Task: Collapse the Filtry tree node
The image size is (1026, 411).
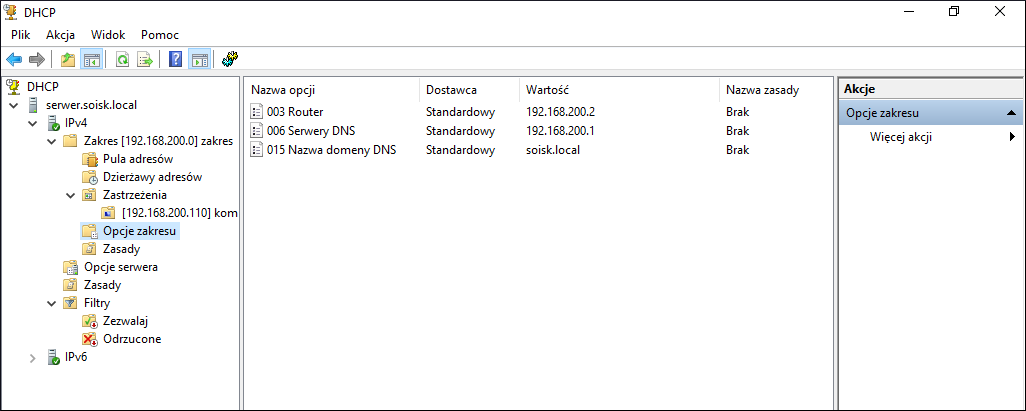Action: click(x=52, y=304)
